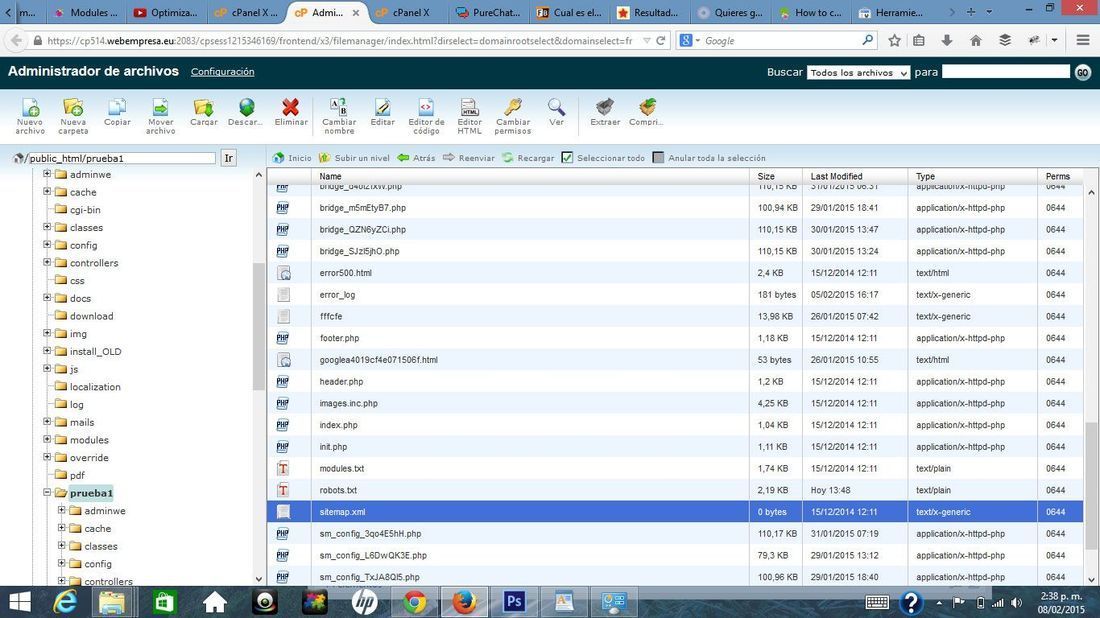This screenshot has height=618, width=1100.
Task: Refresh the file list with Recargar
Action: tap(528, 158)
